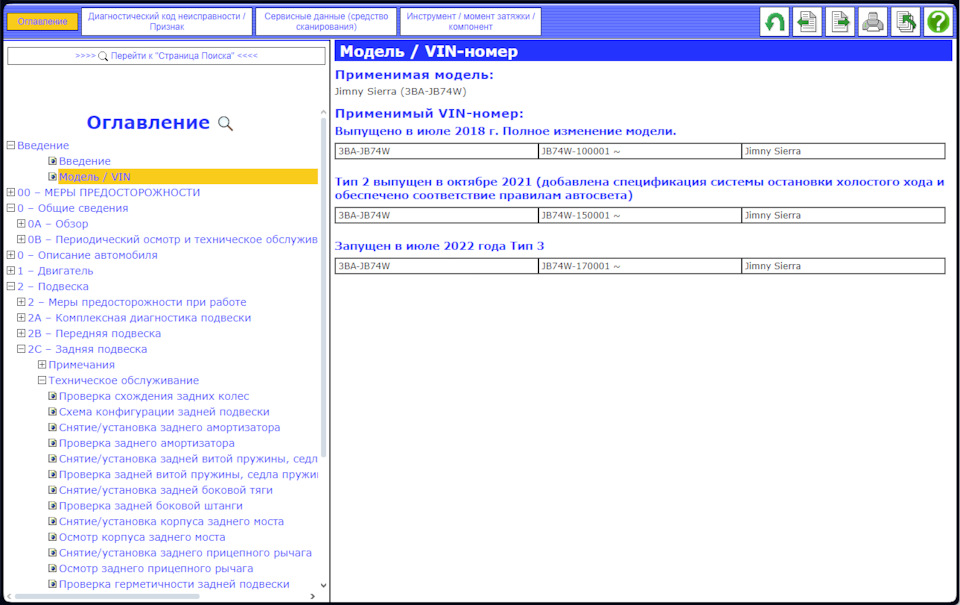Click VIN cell JB74W-170001 ~

pyautogui.click(x=640, y=266)
